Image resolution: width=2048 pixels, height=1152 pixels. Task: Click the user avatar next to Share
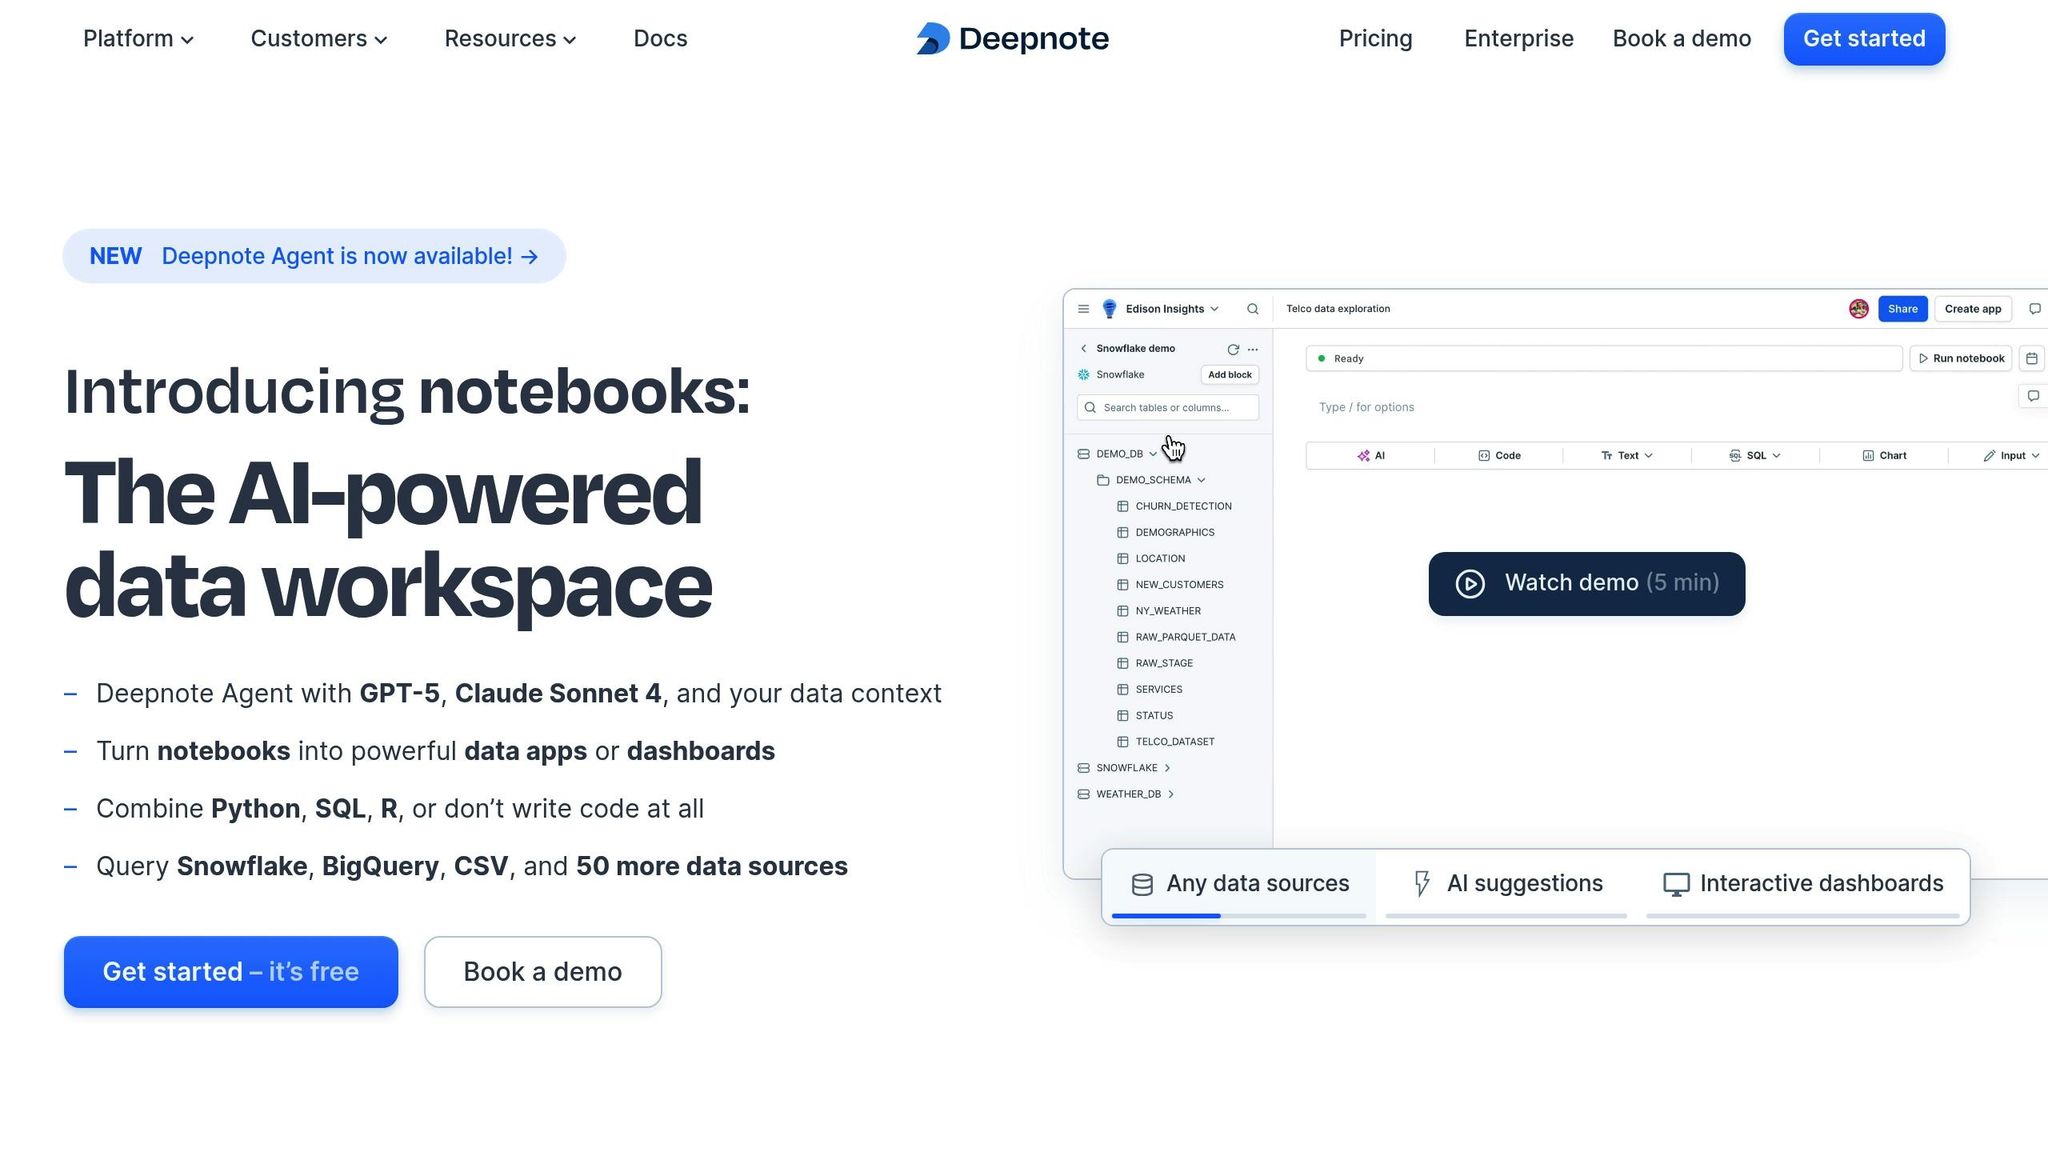(x=1859, y=309)
